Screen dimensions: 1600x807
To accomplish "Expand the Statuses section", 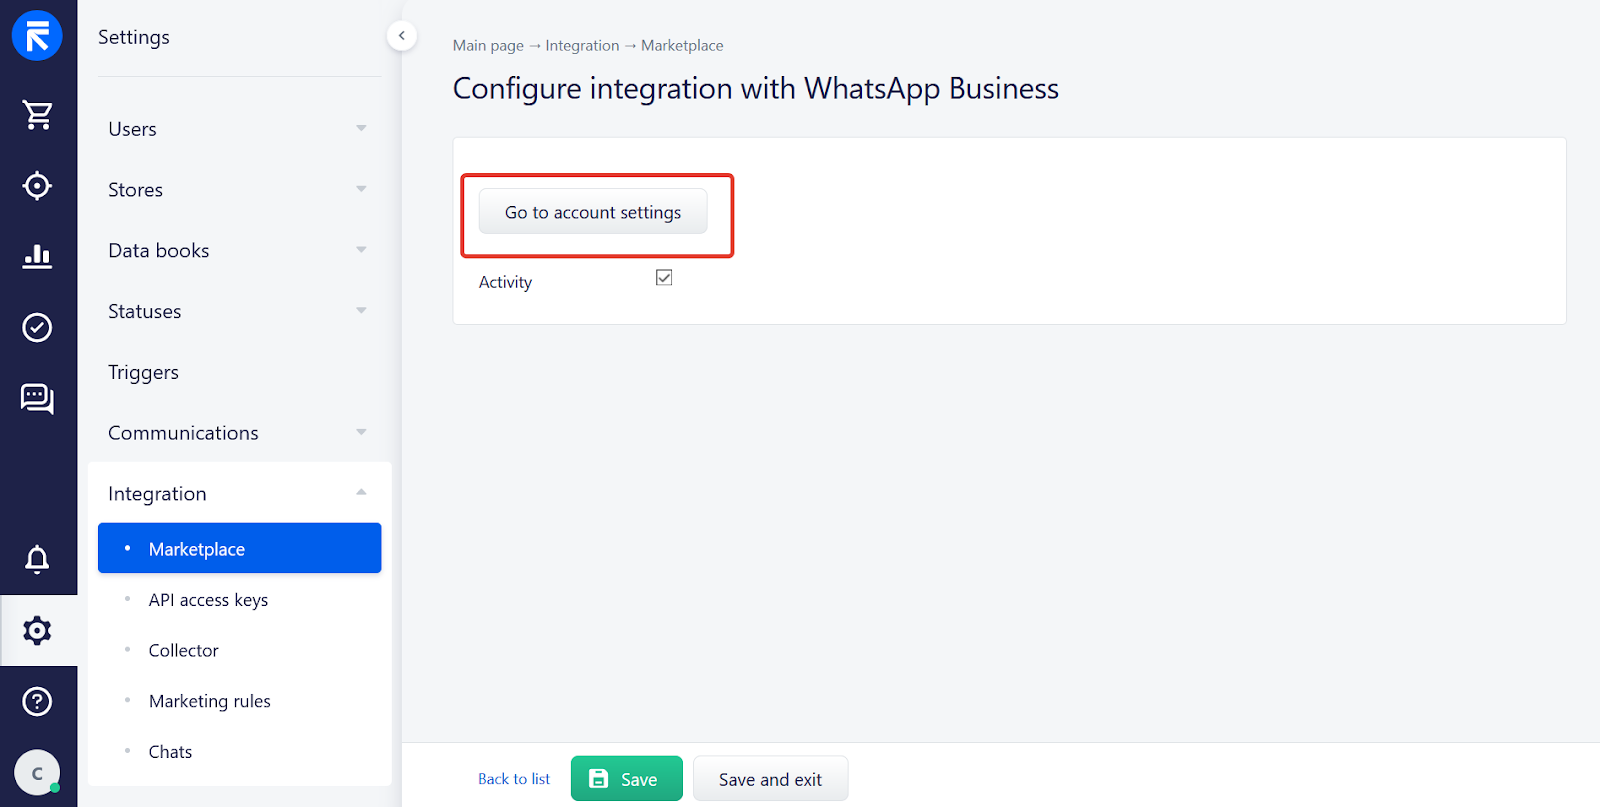I will (x=239, y=312).
